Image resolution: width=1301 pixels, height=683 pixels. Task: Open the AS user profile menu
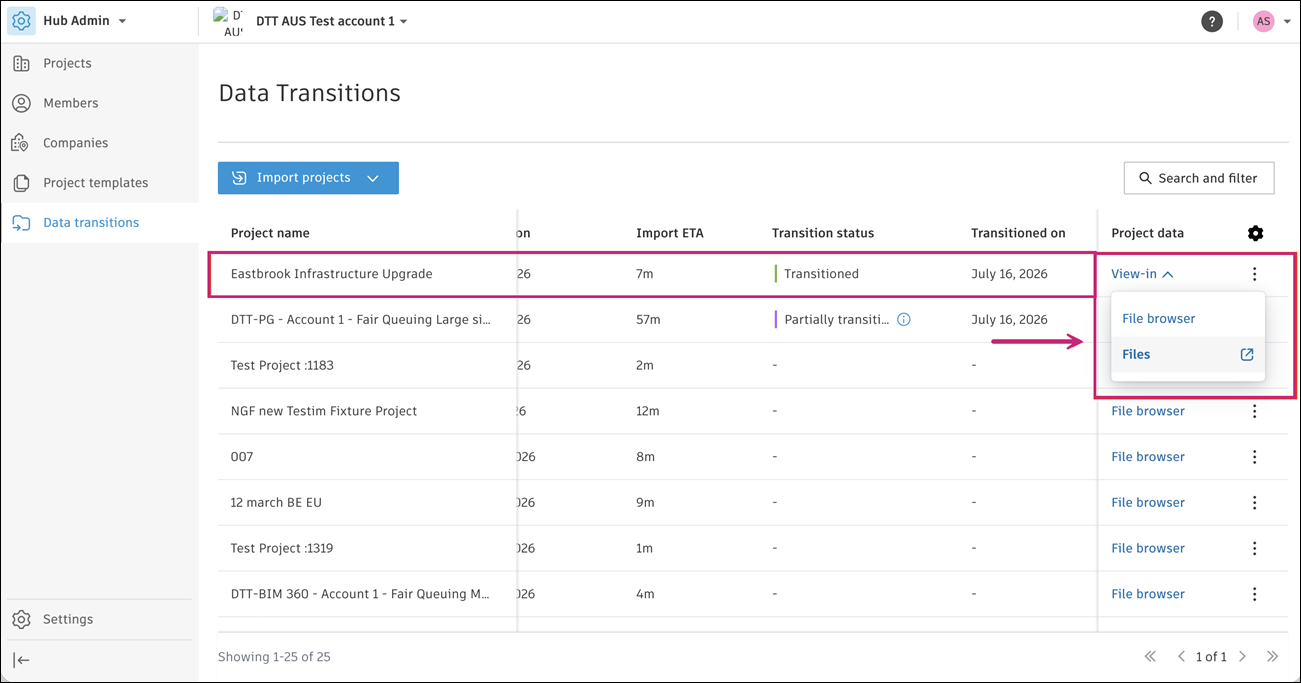click(1272, 21)
